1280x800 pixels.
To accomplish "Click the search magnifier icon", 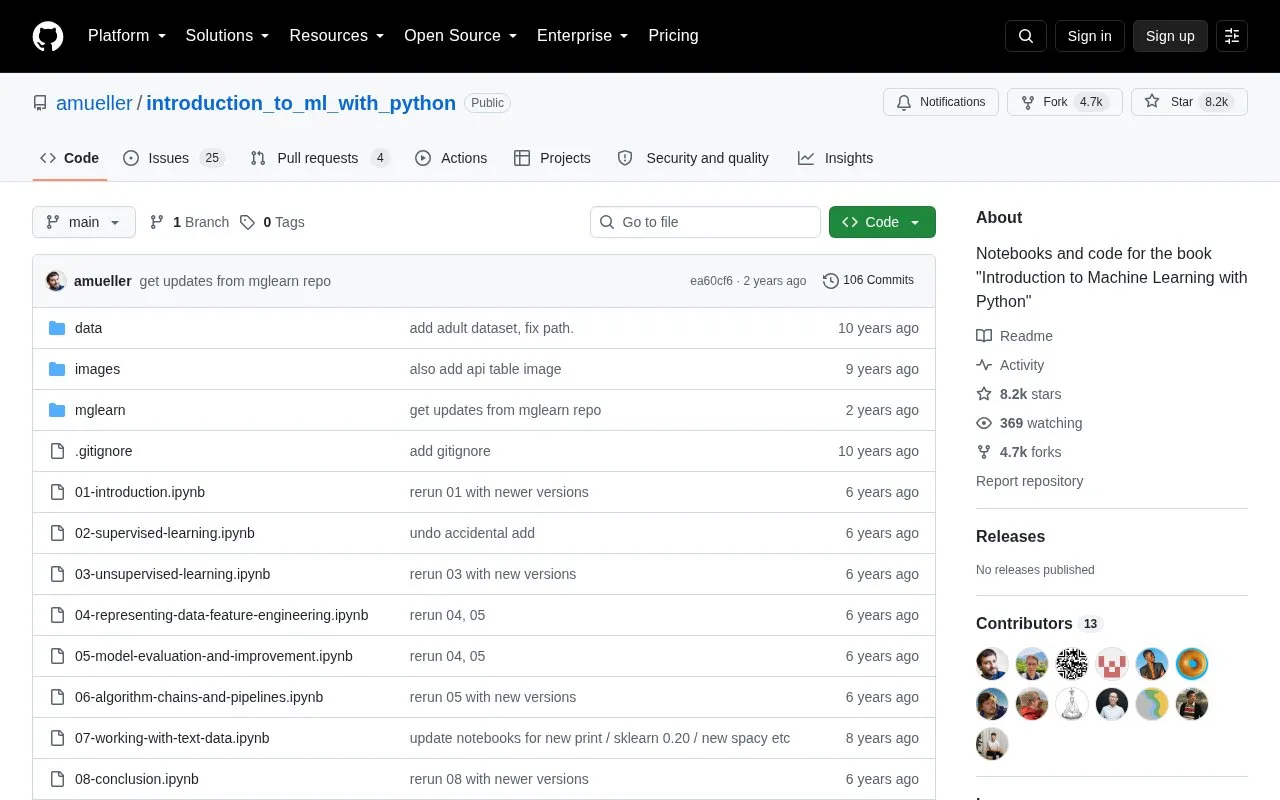I will coord(1026,36).
